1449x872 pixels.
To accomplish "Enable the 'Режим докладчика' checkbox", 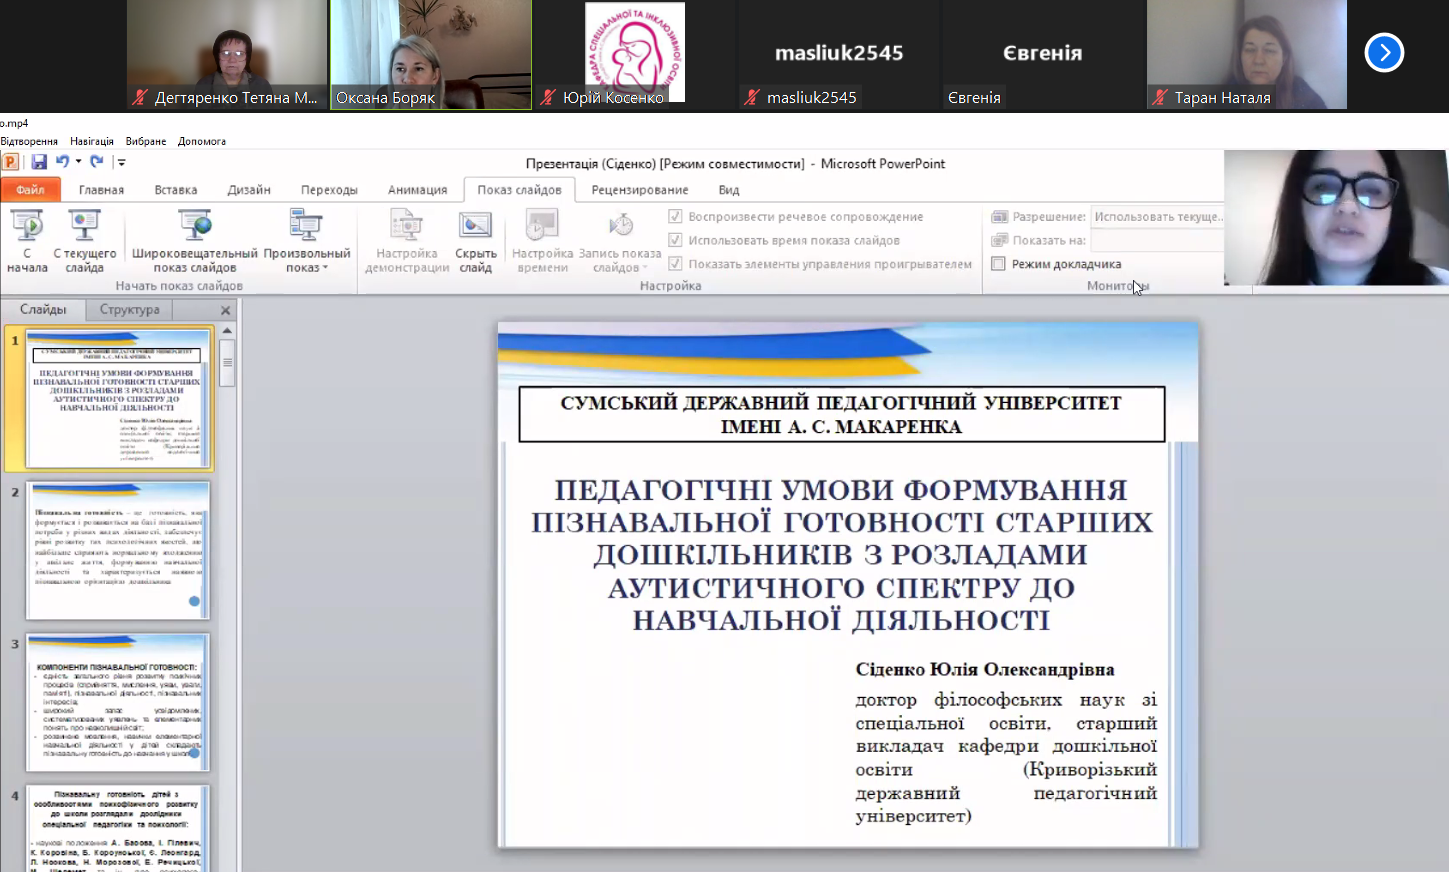I will [x=998, y=264].
